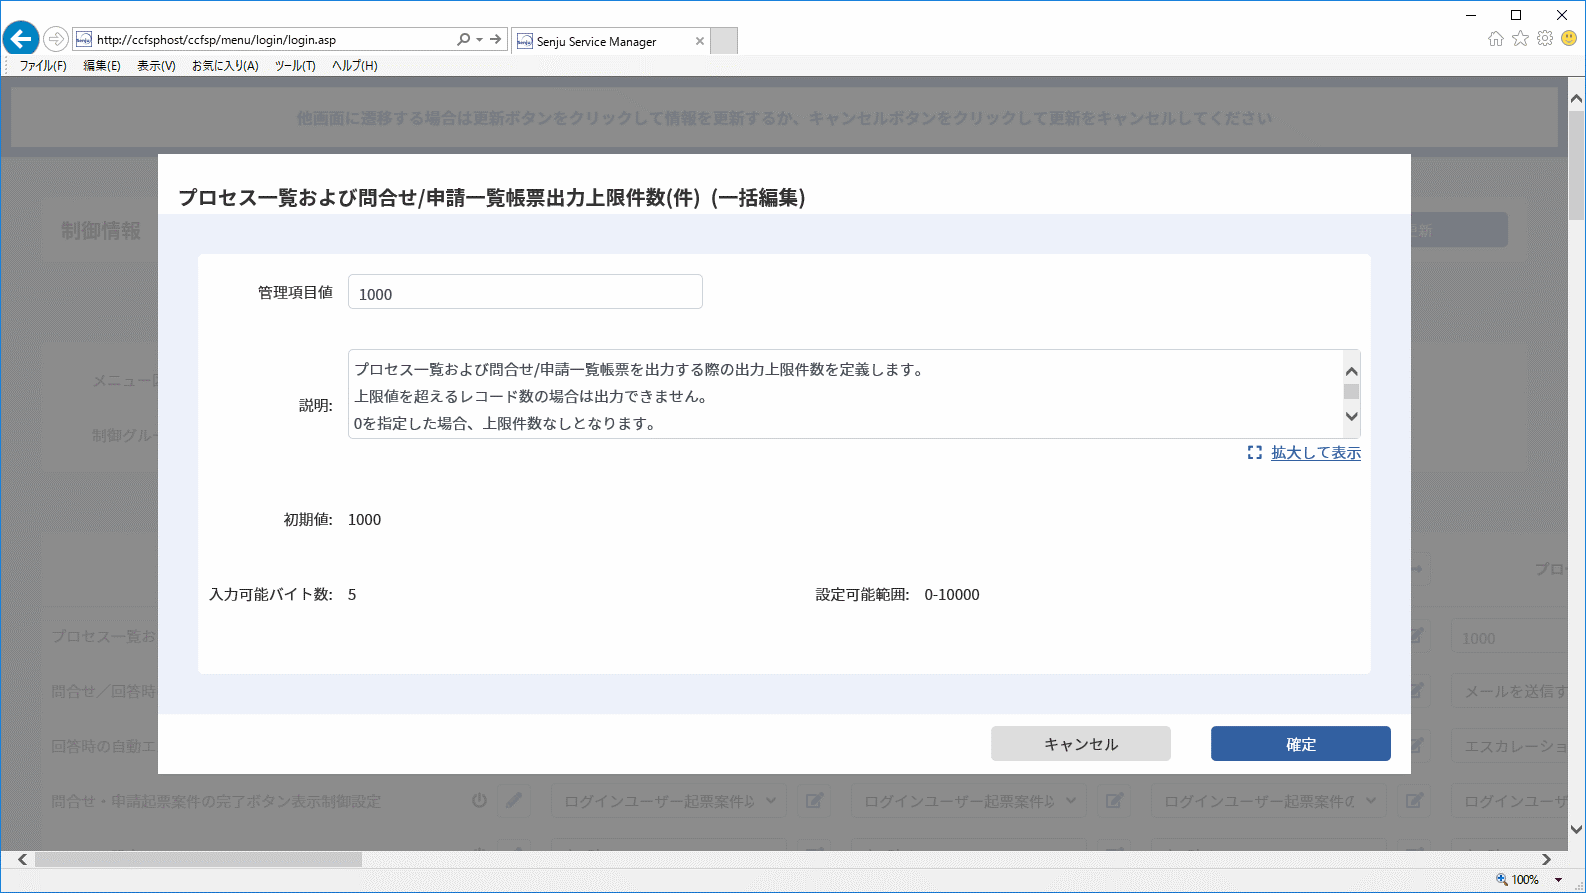The width and height of the screenshot is (1586, 893).
Task: Click the 管理項目値 input field
Action: click(x=525, y=292)
